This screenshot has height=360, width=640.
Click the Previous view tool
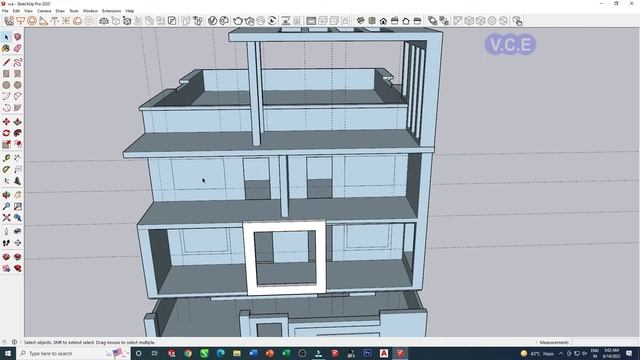tap(18, 218)
